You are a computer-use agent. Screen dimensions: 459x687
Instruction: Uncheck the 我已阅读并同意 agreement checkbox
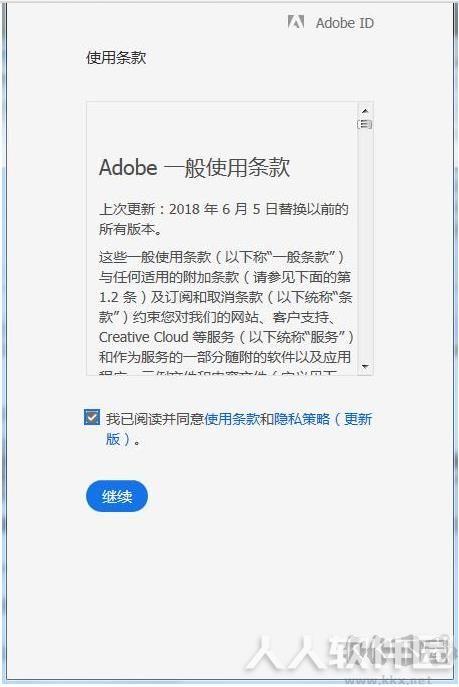[92, 418]
